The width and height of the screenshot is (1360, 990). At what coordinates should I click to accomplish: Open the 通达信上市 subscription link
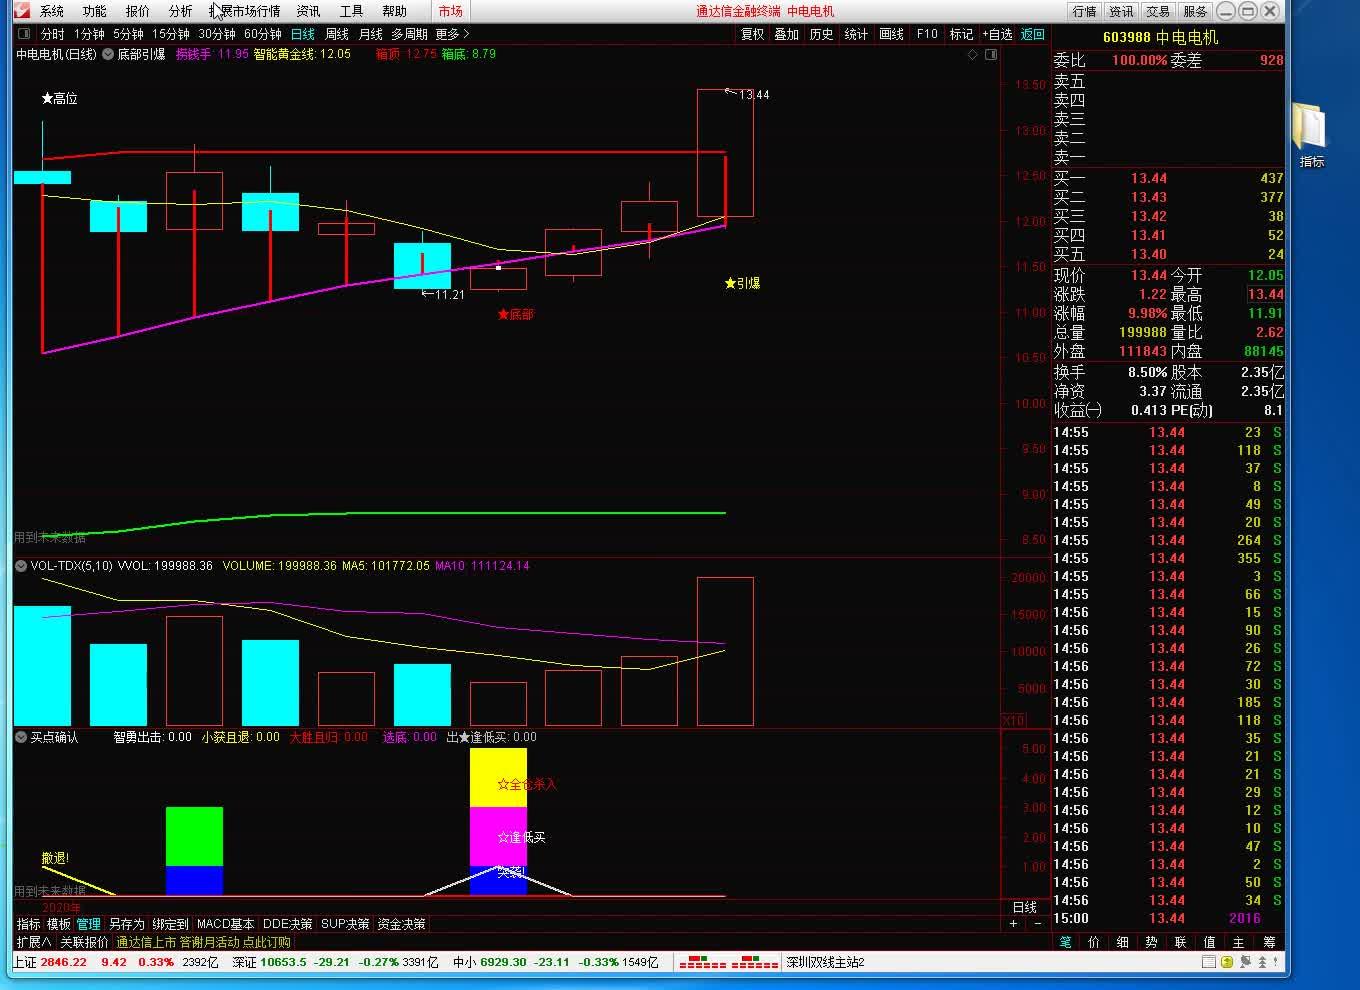click(x=203, y=942)
